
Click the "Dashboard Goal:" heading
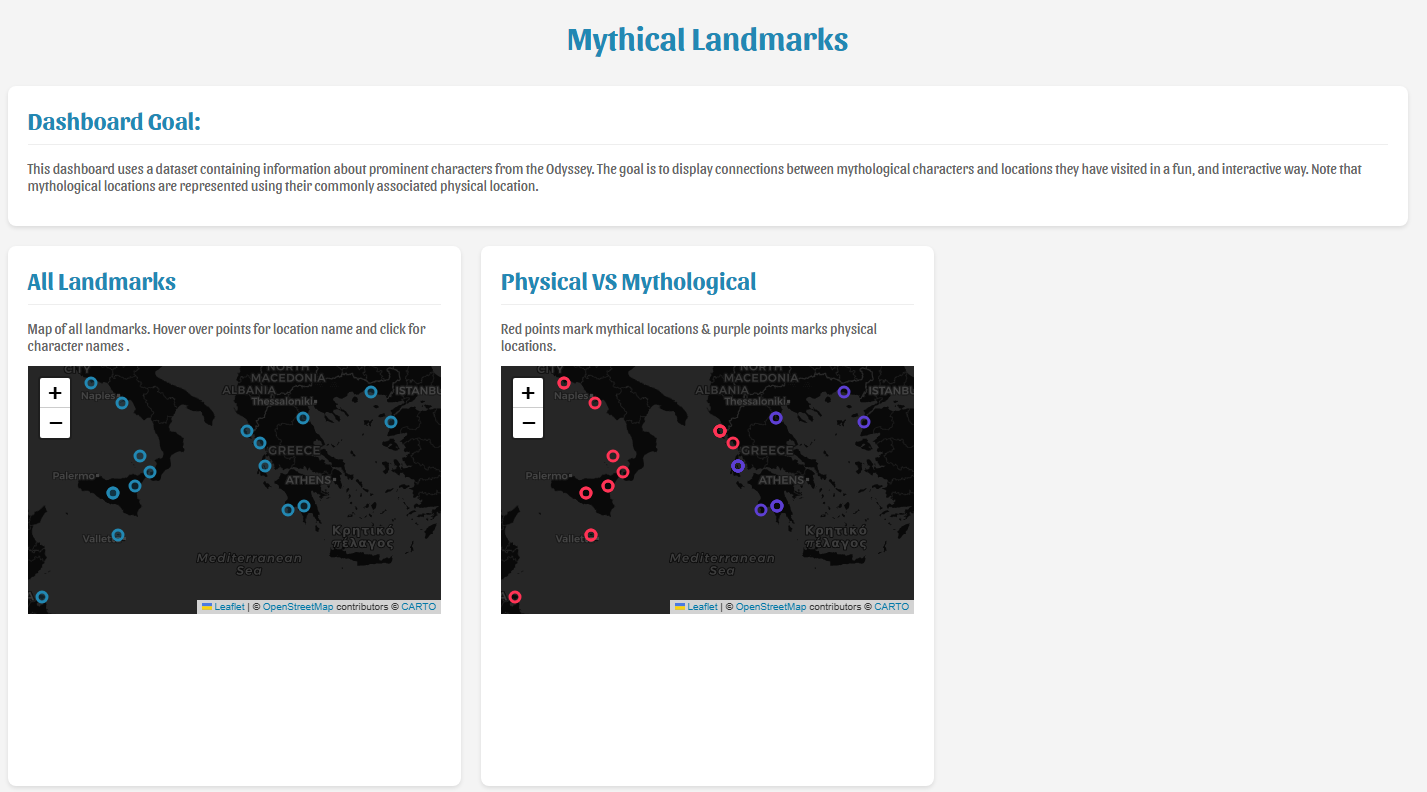pos(115,122)
